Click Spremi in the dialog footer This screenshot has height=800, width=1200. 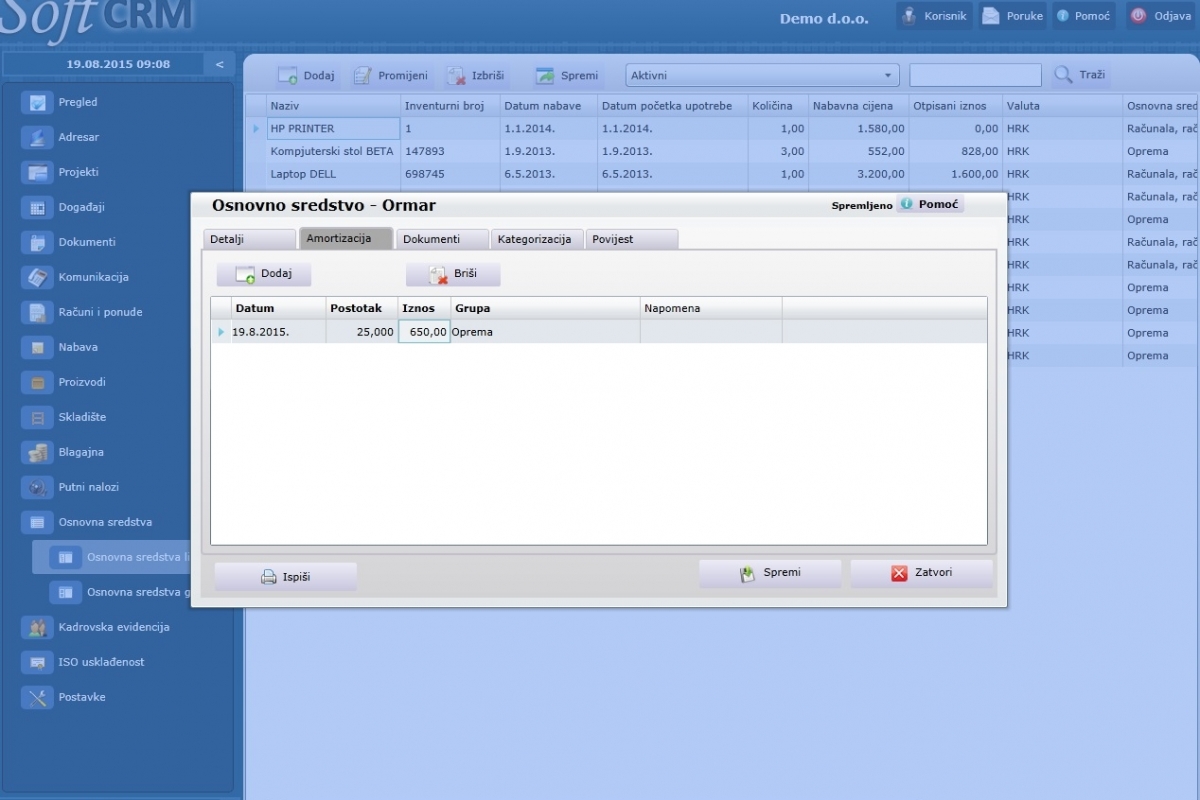(x=770, y=573)
